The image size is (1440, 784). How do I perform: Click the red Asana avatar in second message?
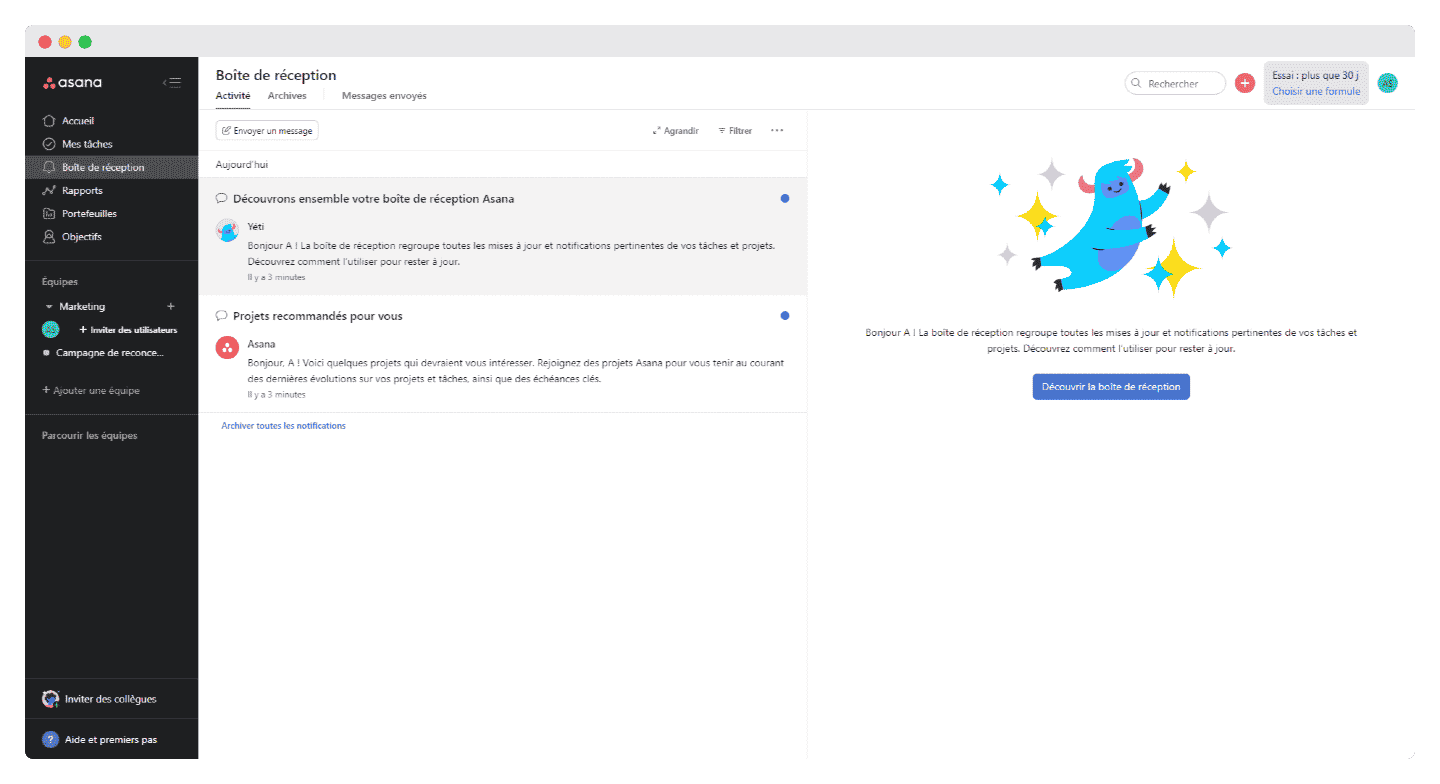(x=227, y=347)
